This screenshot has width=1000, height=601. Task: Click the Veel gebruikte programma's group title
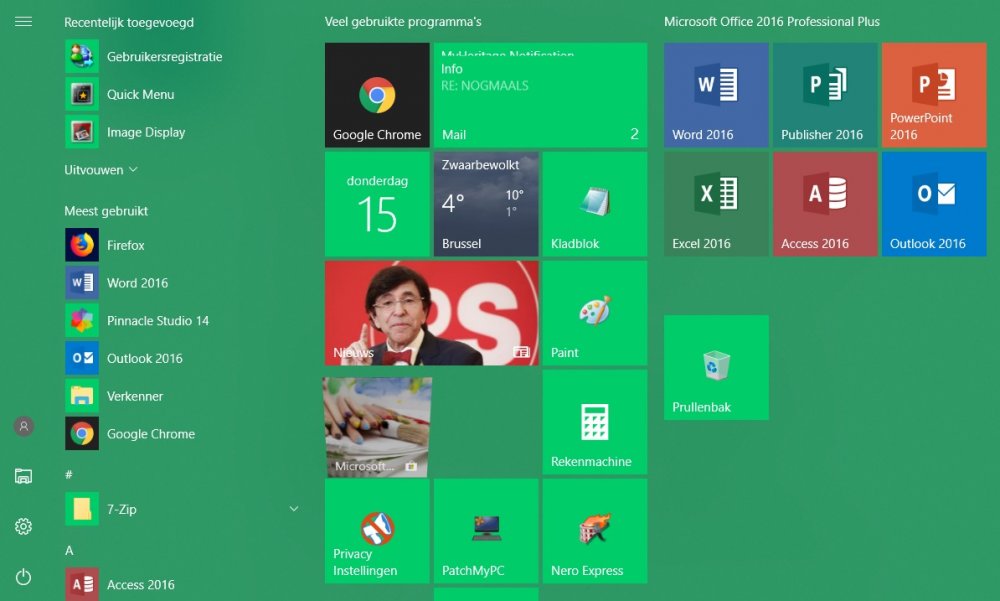click(403, 22)
